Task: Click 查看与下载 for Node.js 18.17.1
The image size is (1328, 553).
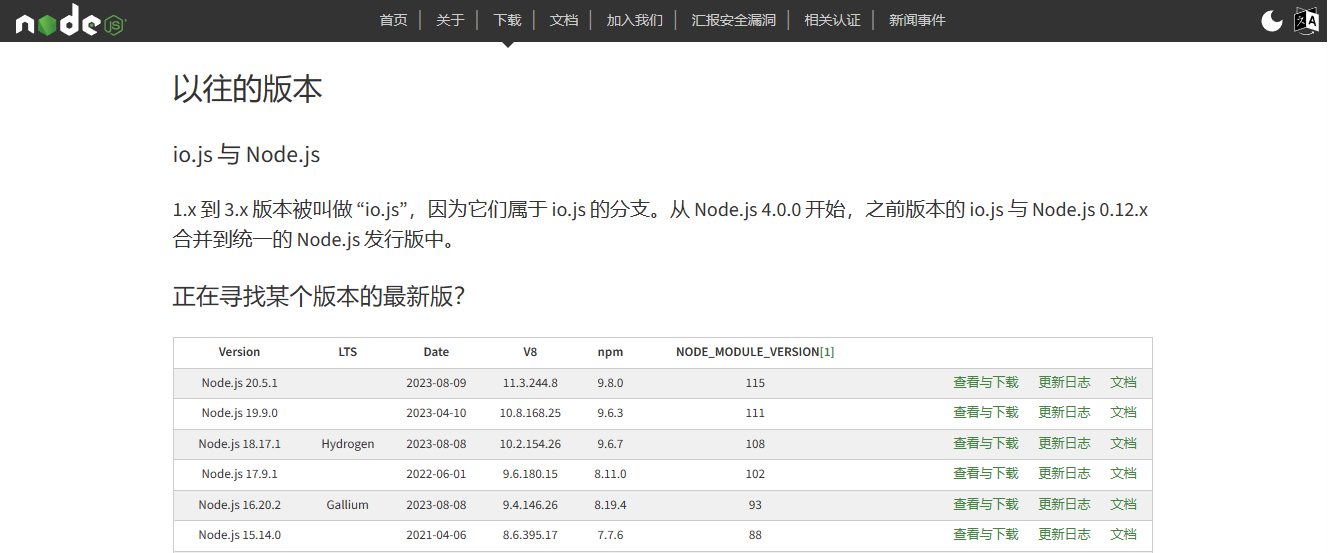Action: coord(986,443)
